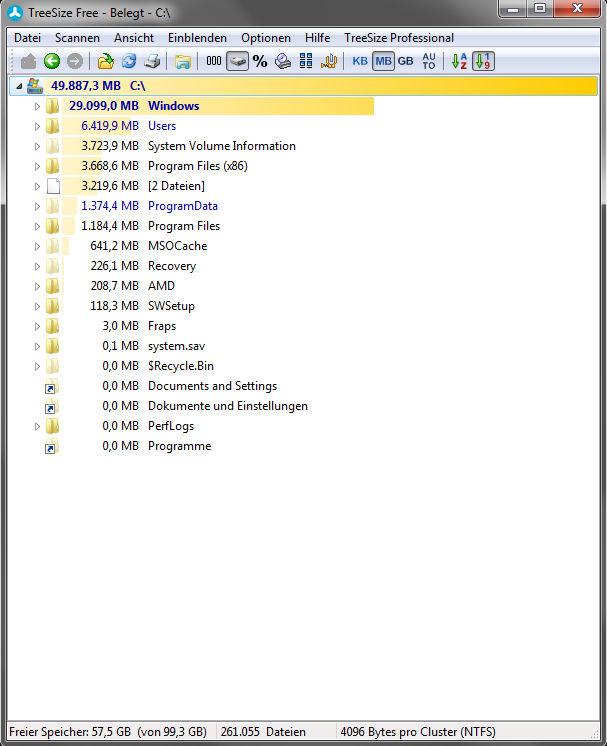Switch size unit to GB

point(405,61)
